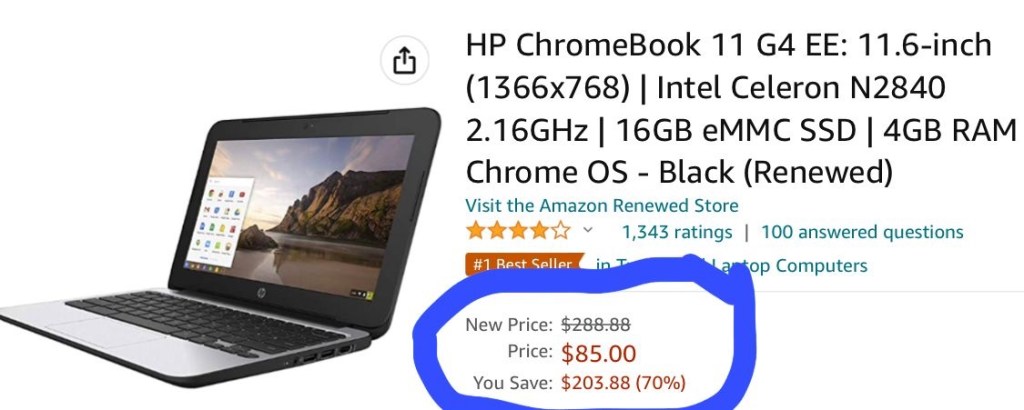1024x410 pixels.
Task: Click the "New Price:" label
Action: 509,324
